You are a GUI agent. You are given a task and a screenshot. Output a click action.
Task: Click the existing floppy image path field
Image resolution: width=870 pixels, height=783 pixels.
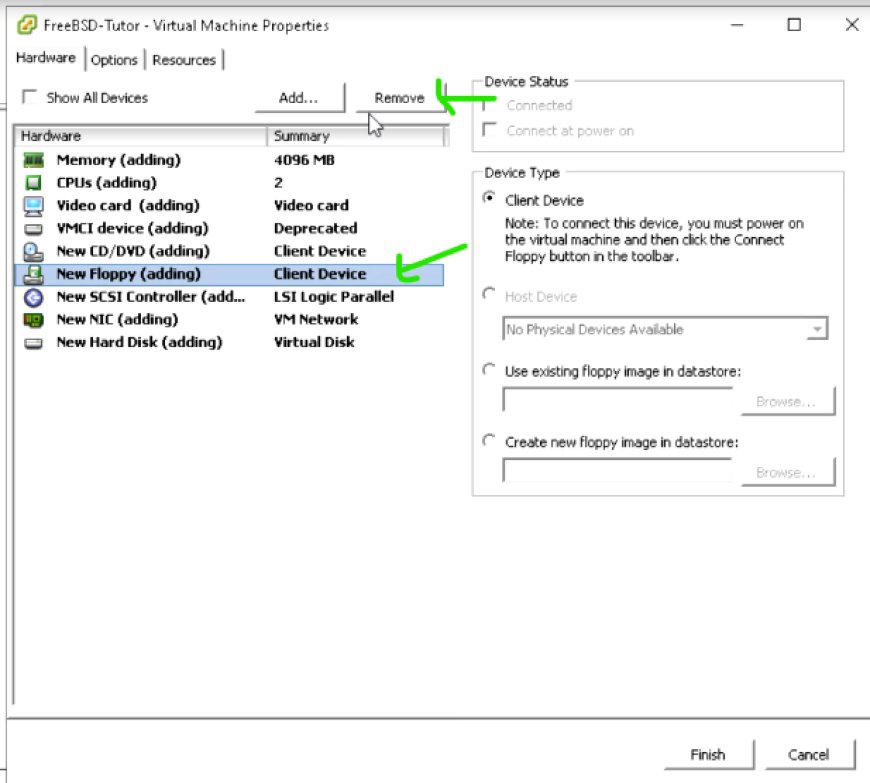(618, 400)
